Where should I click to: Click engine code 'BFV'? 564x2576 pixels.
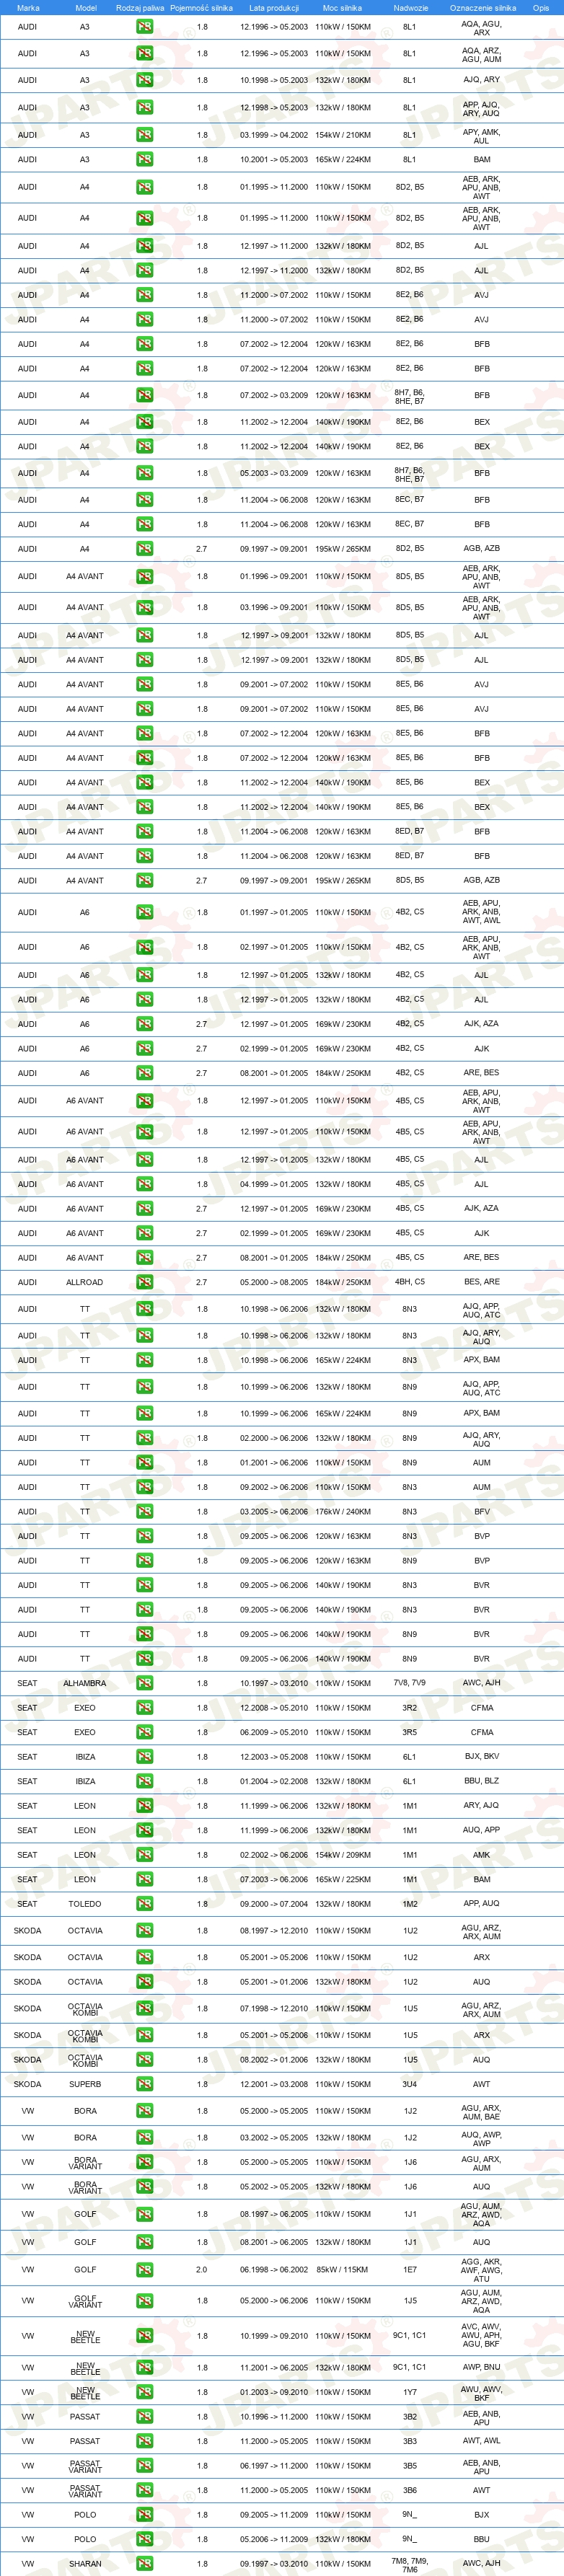pos(482,1512)
